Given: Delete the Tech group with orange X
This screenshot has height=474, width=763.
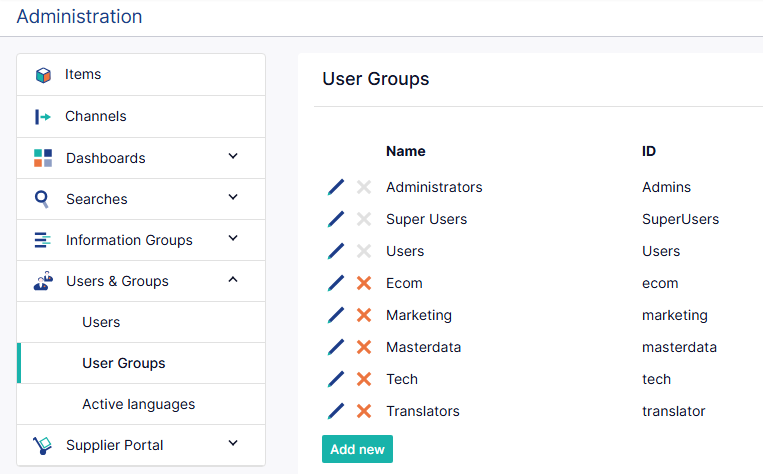Looking at the screenshot, I should click(x=364, y=379).
